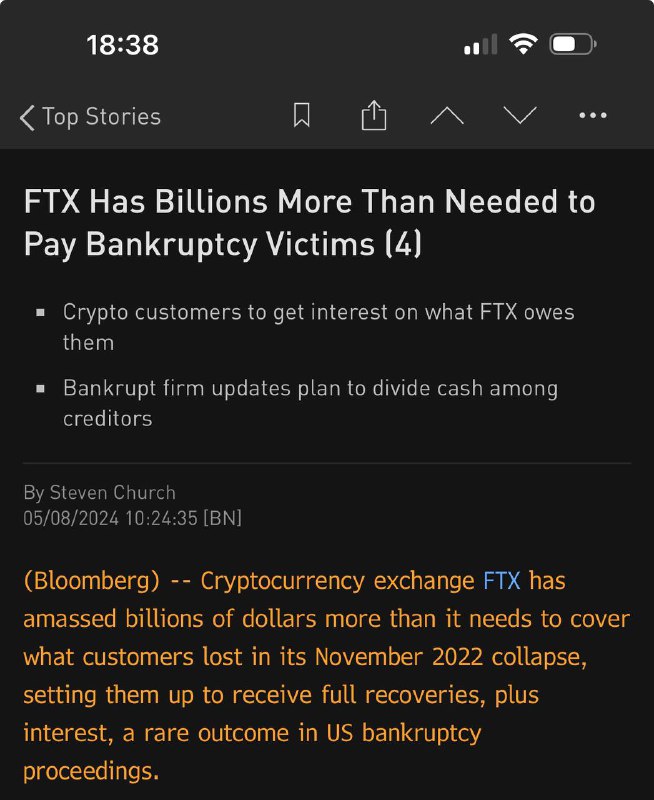
Task: Tap the battery indicator icon
Action: 573,44
